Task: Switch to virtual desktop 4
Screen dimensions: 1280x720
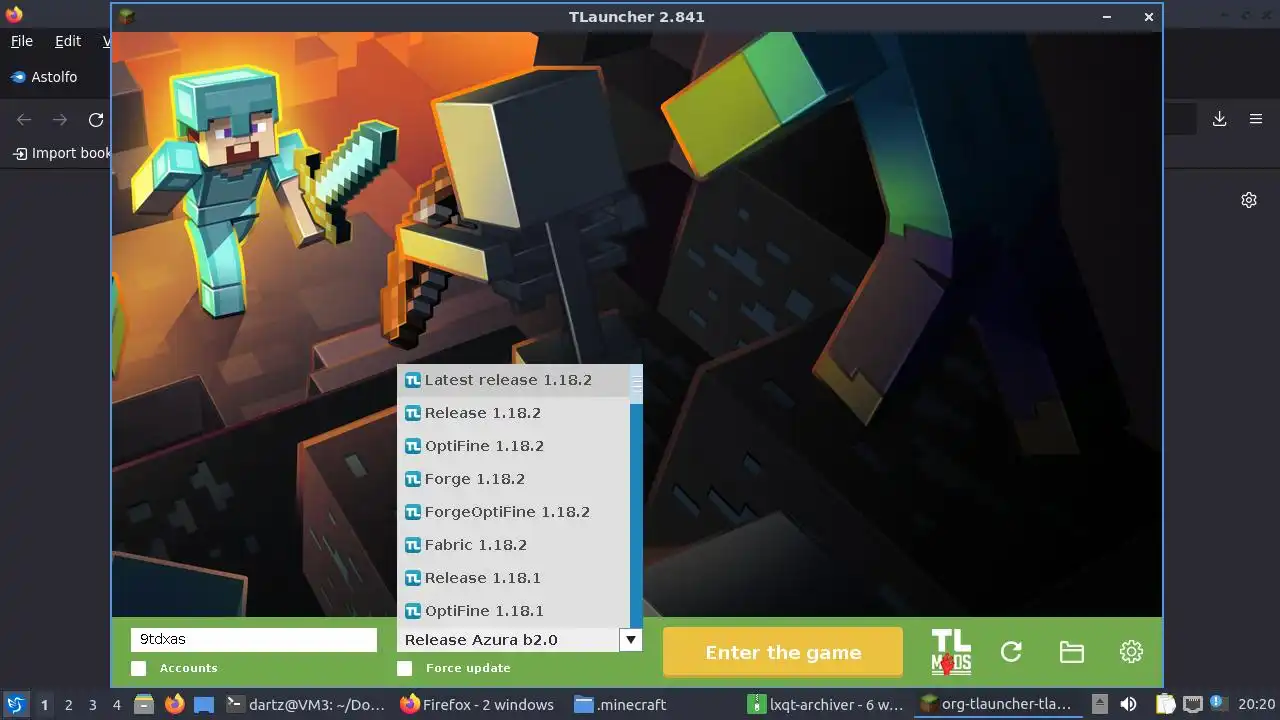Action: click(116, 704)
